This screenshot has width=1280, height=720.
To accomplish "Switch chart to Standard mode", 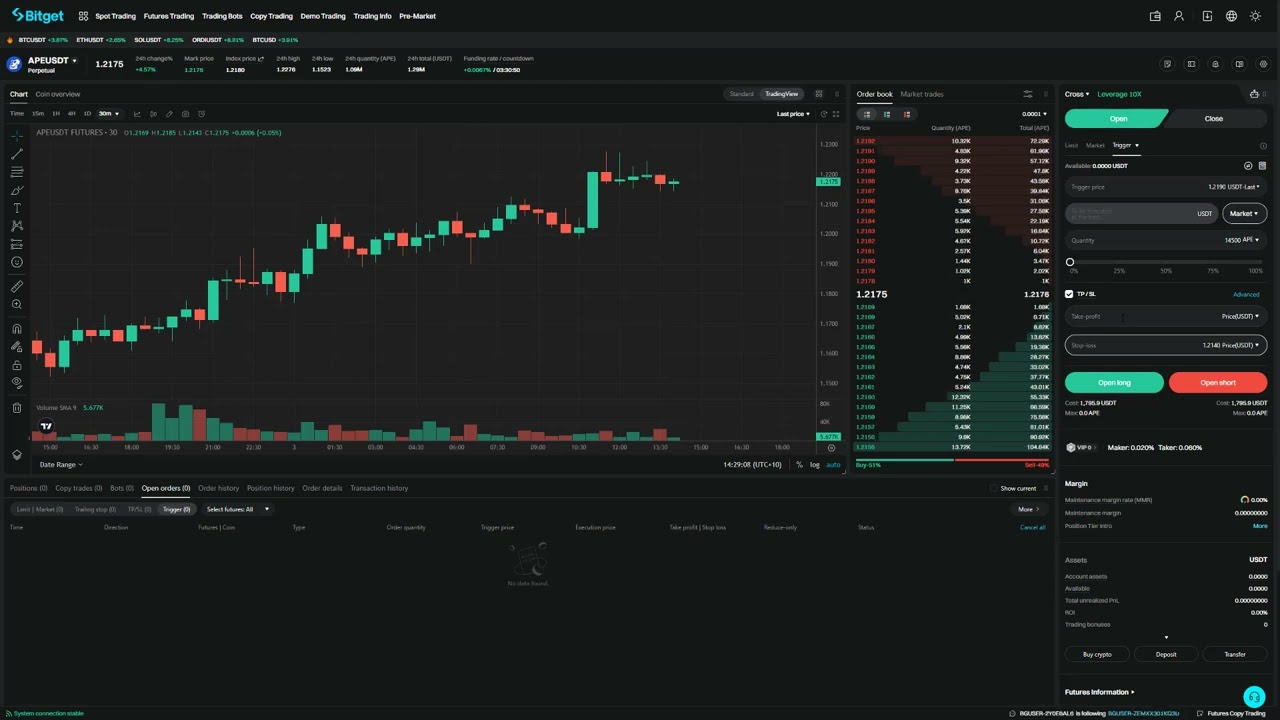I will pyautogui.click(x=742, y=94).
